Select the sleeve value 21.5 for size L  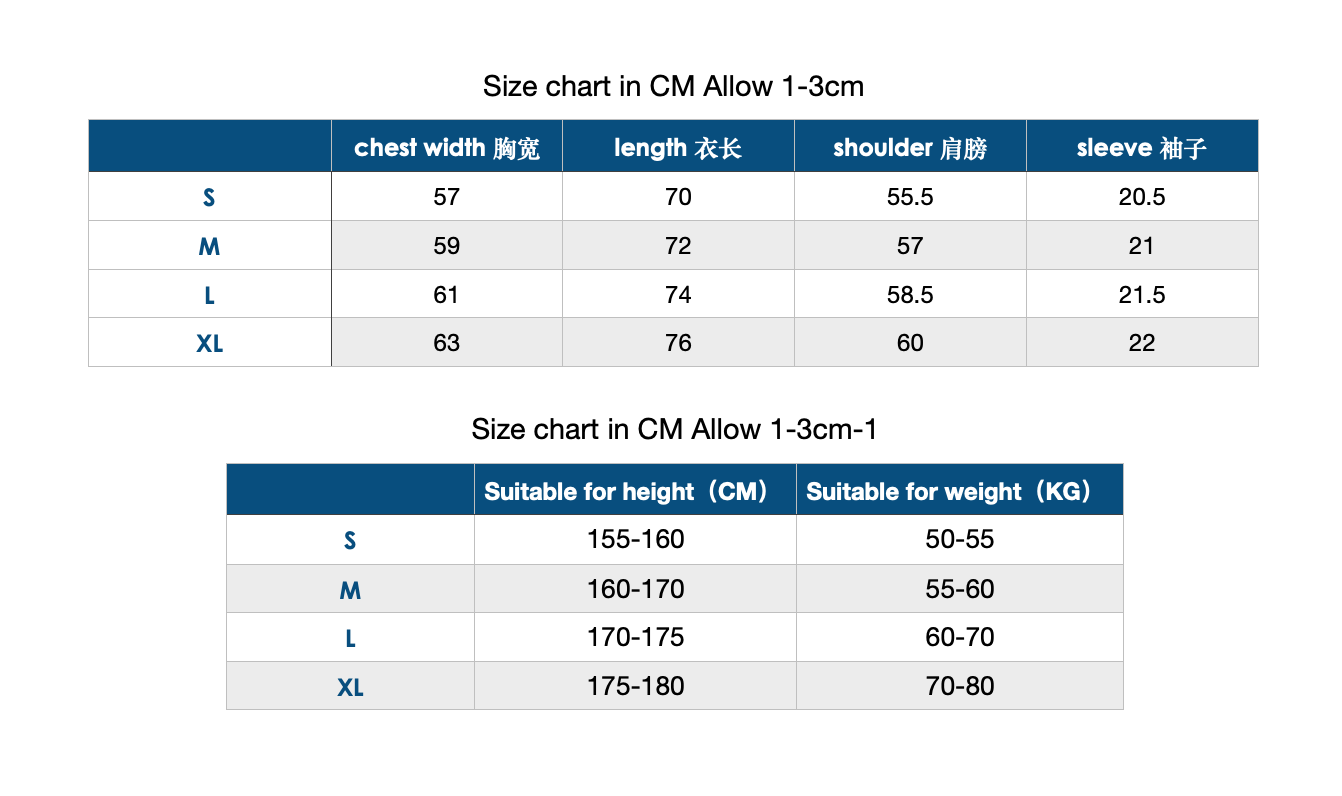(1141, 295)
